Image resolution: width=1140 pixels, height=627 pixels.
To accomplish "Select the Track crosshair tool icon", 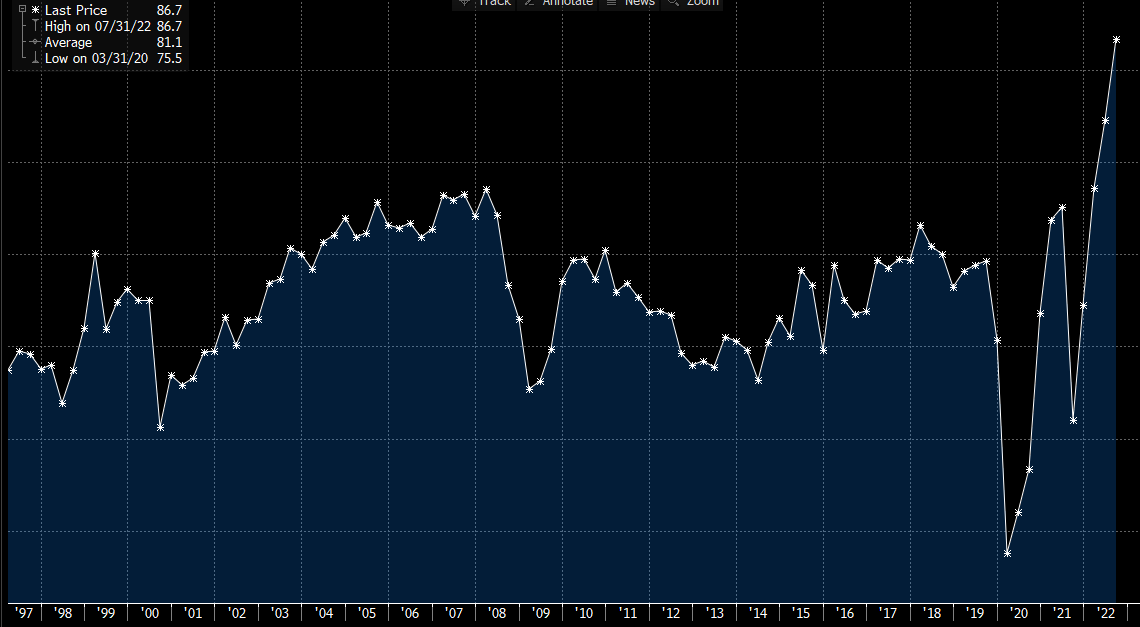I will click(464, 3).
